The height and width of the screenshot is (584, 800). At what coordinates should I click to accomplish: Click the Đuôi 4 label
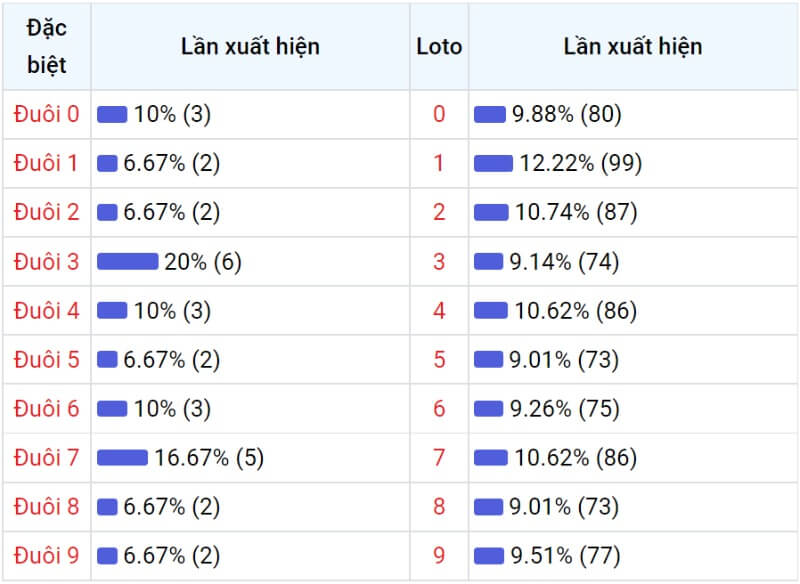click(x=46, y=311)
